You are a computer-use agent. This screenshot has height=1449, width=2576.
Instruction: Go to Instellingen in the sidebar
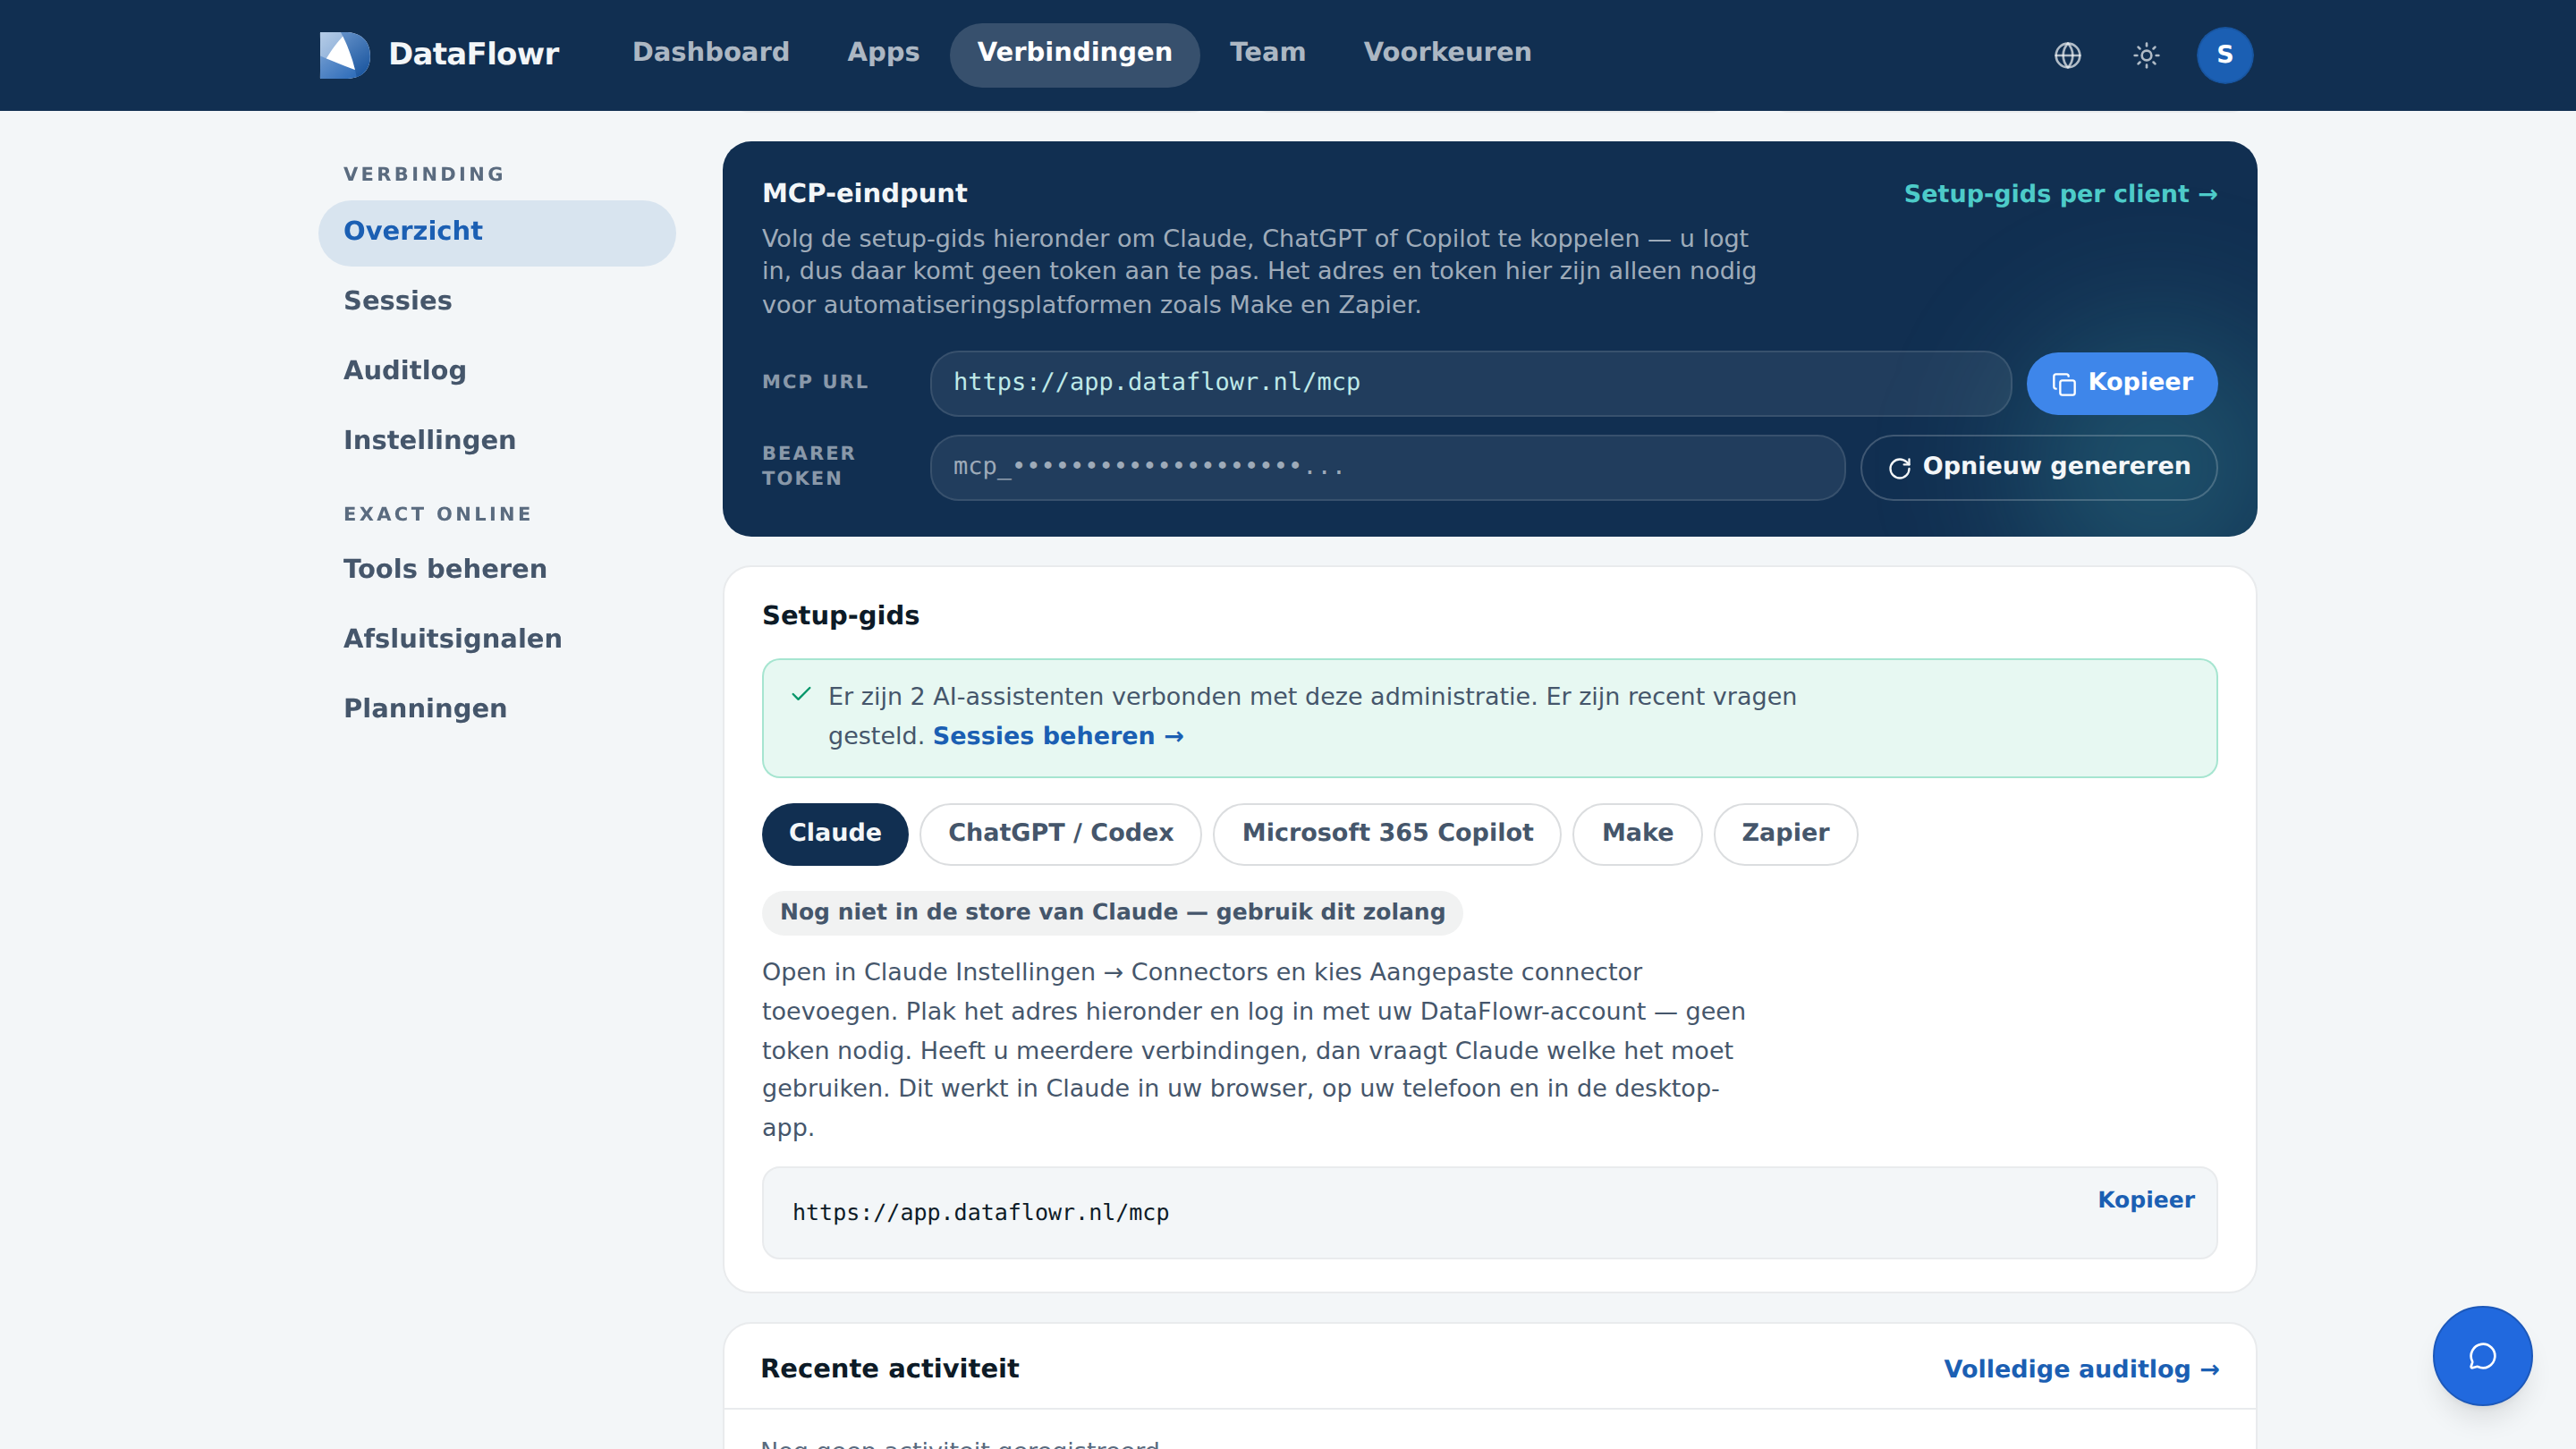pos(497,441)
